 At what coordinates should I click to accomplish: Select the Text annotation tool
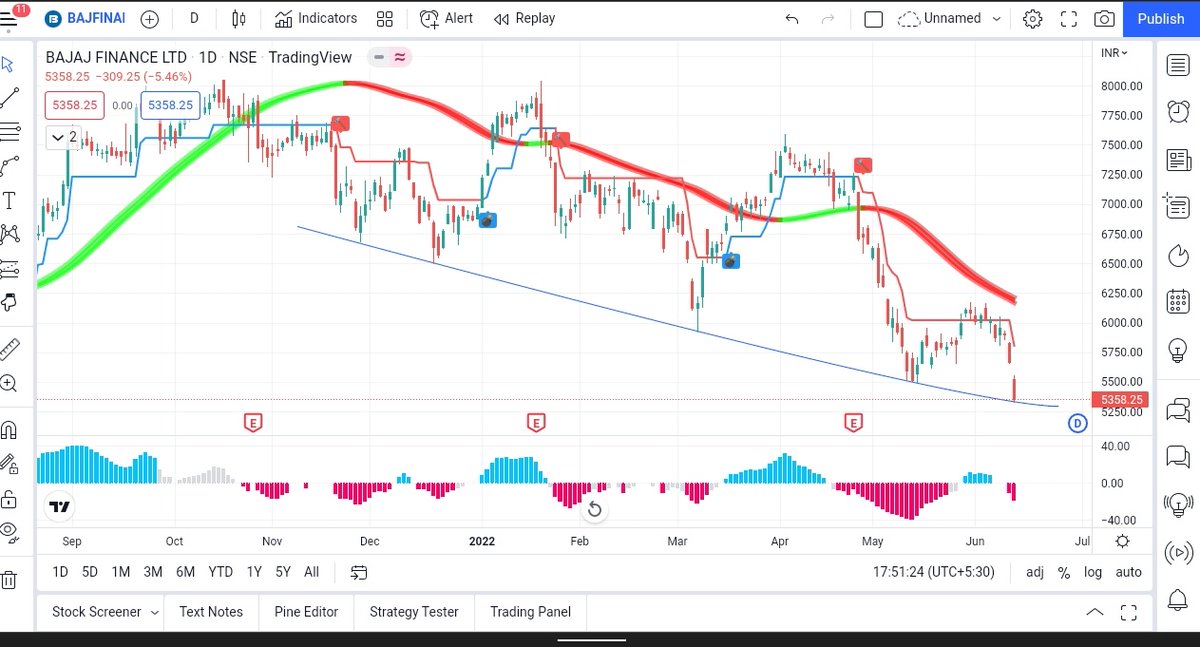tap(9, 201)
